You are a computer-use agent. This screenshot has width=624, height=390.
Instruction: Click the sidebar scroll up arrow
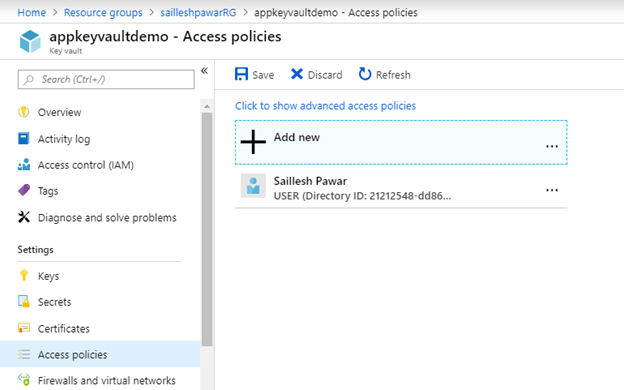pyautogui.click(x=207, y=106)
